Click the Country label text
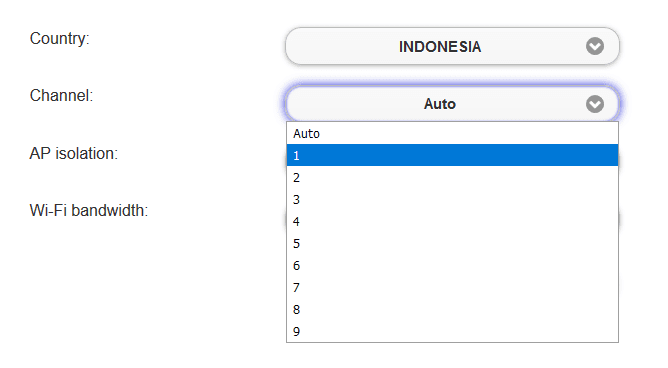 tap(60, 39)
